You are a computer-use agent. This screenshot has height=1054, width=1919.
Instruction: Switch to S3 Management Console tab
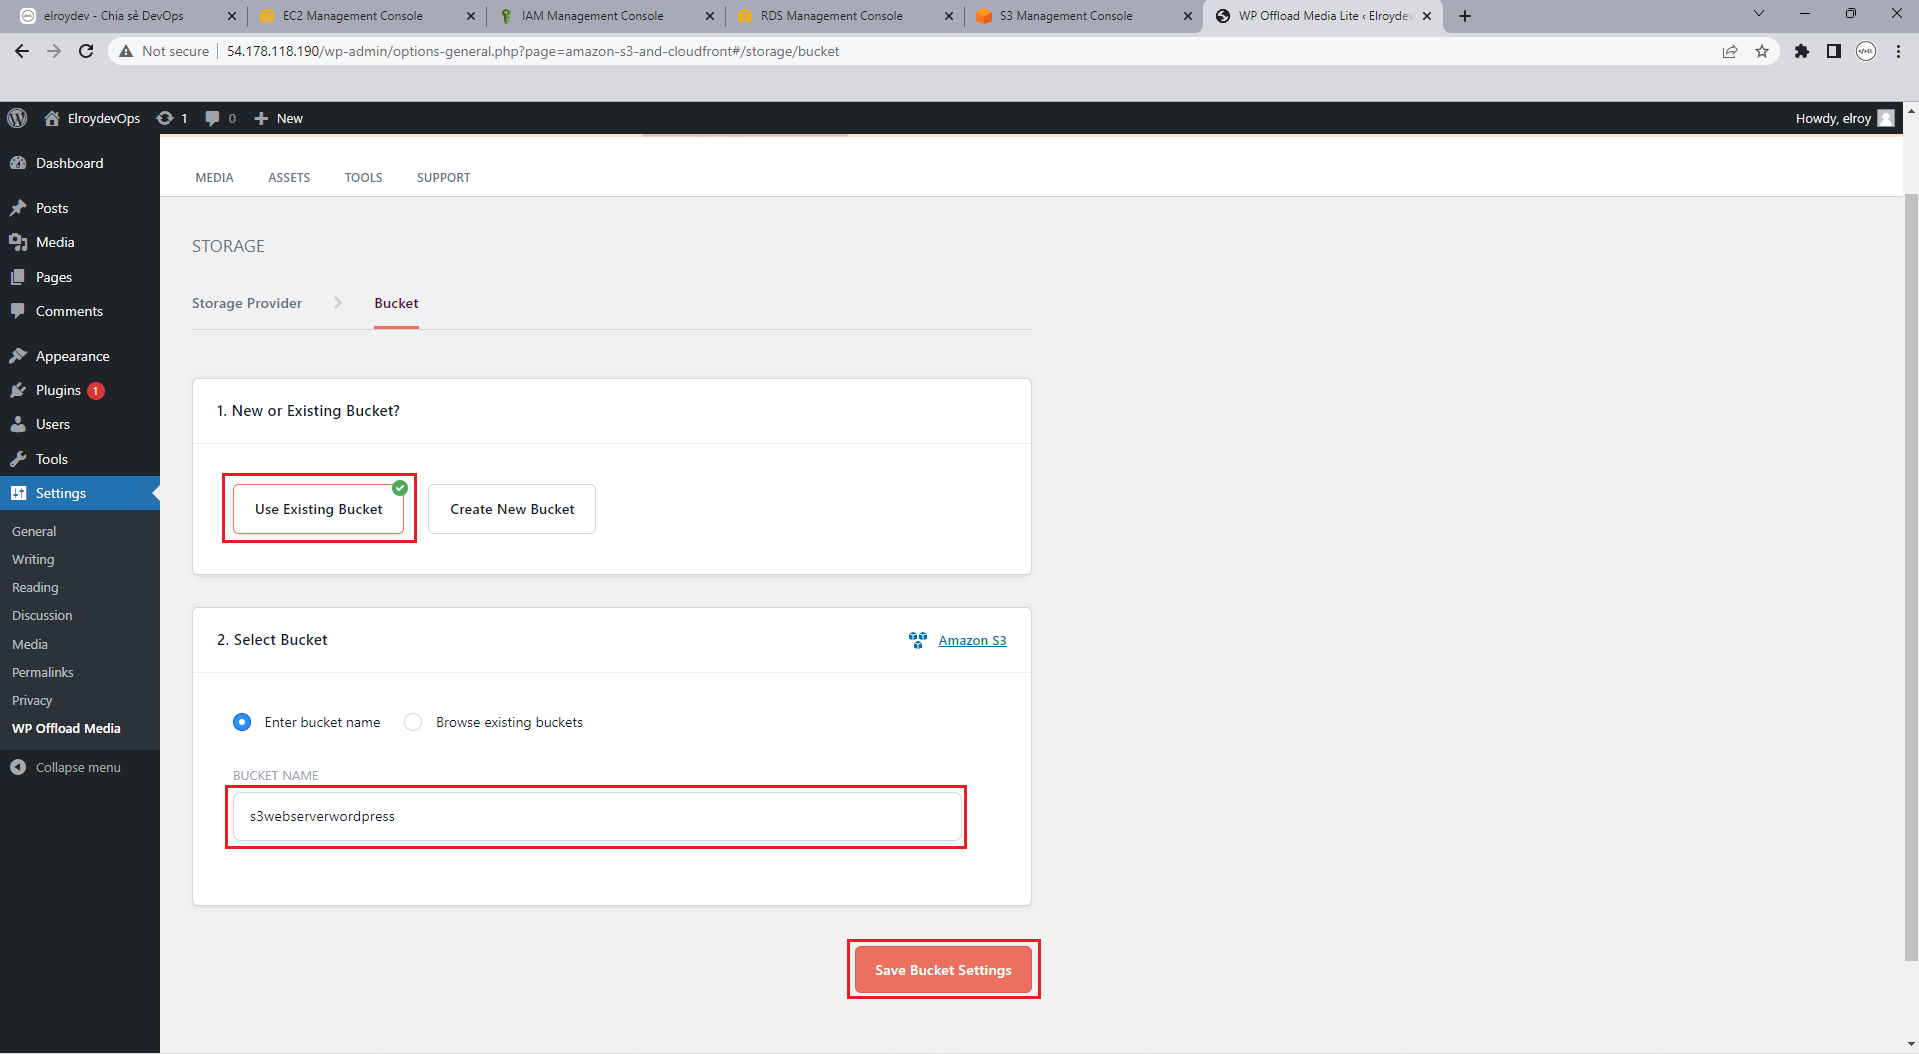tap(1066, 16)
